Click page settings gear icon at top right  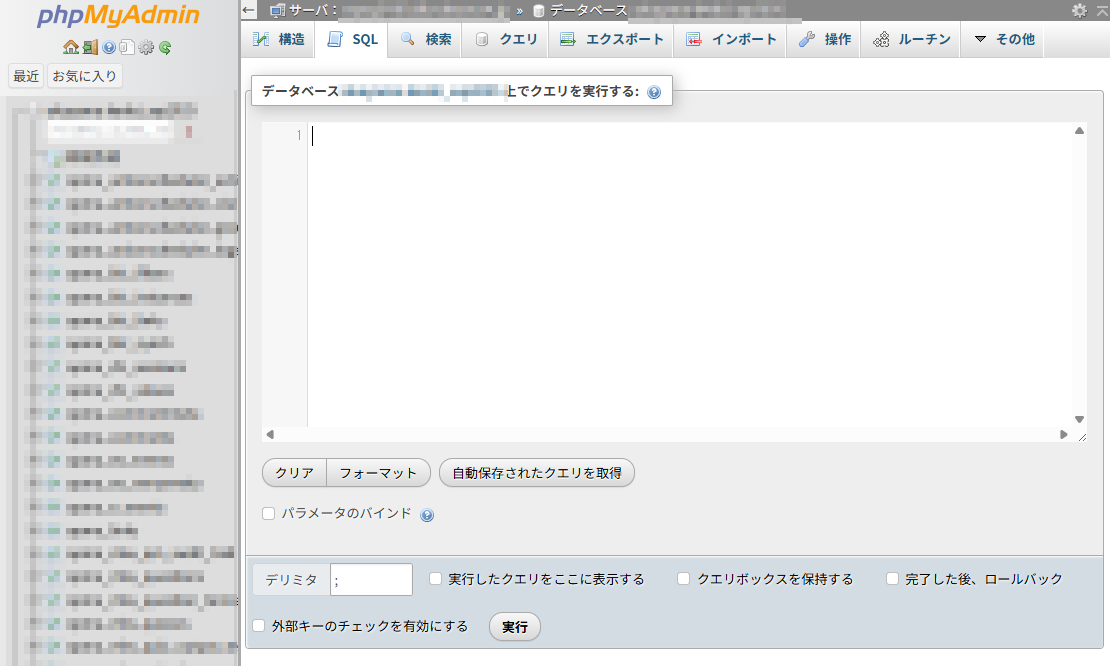(1079, 11)
